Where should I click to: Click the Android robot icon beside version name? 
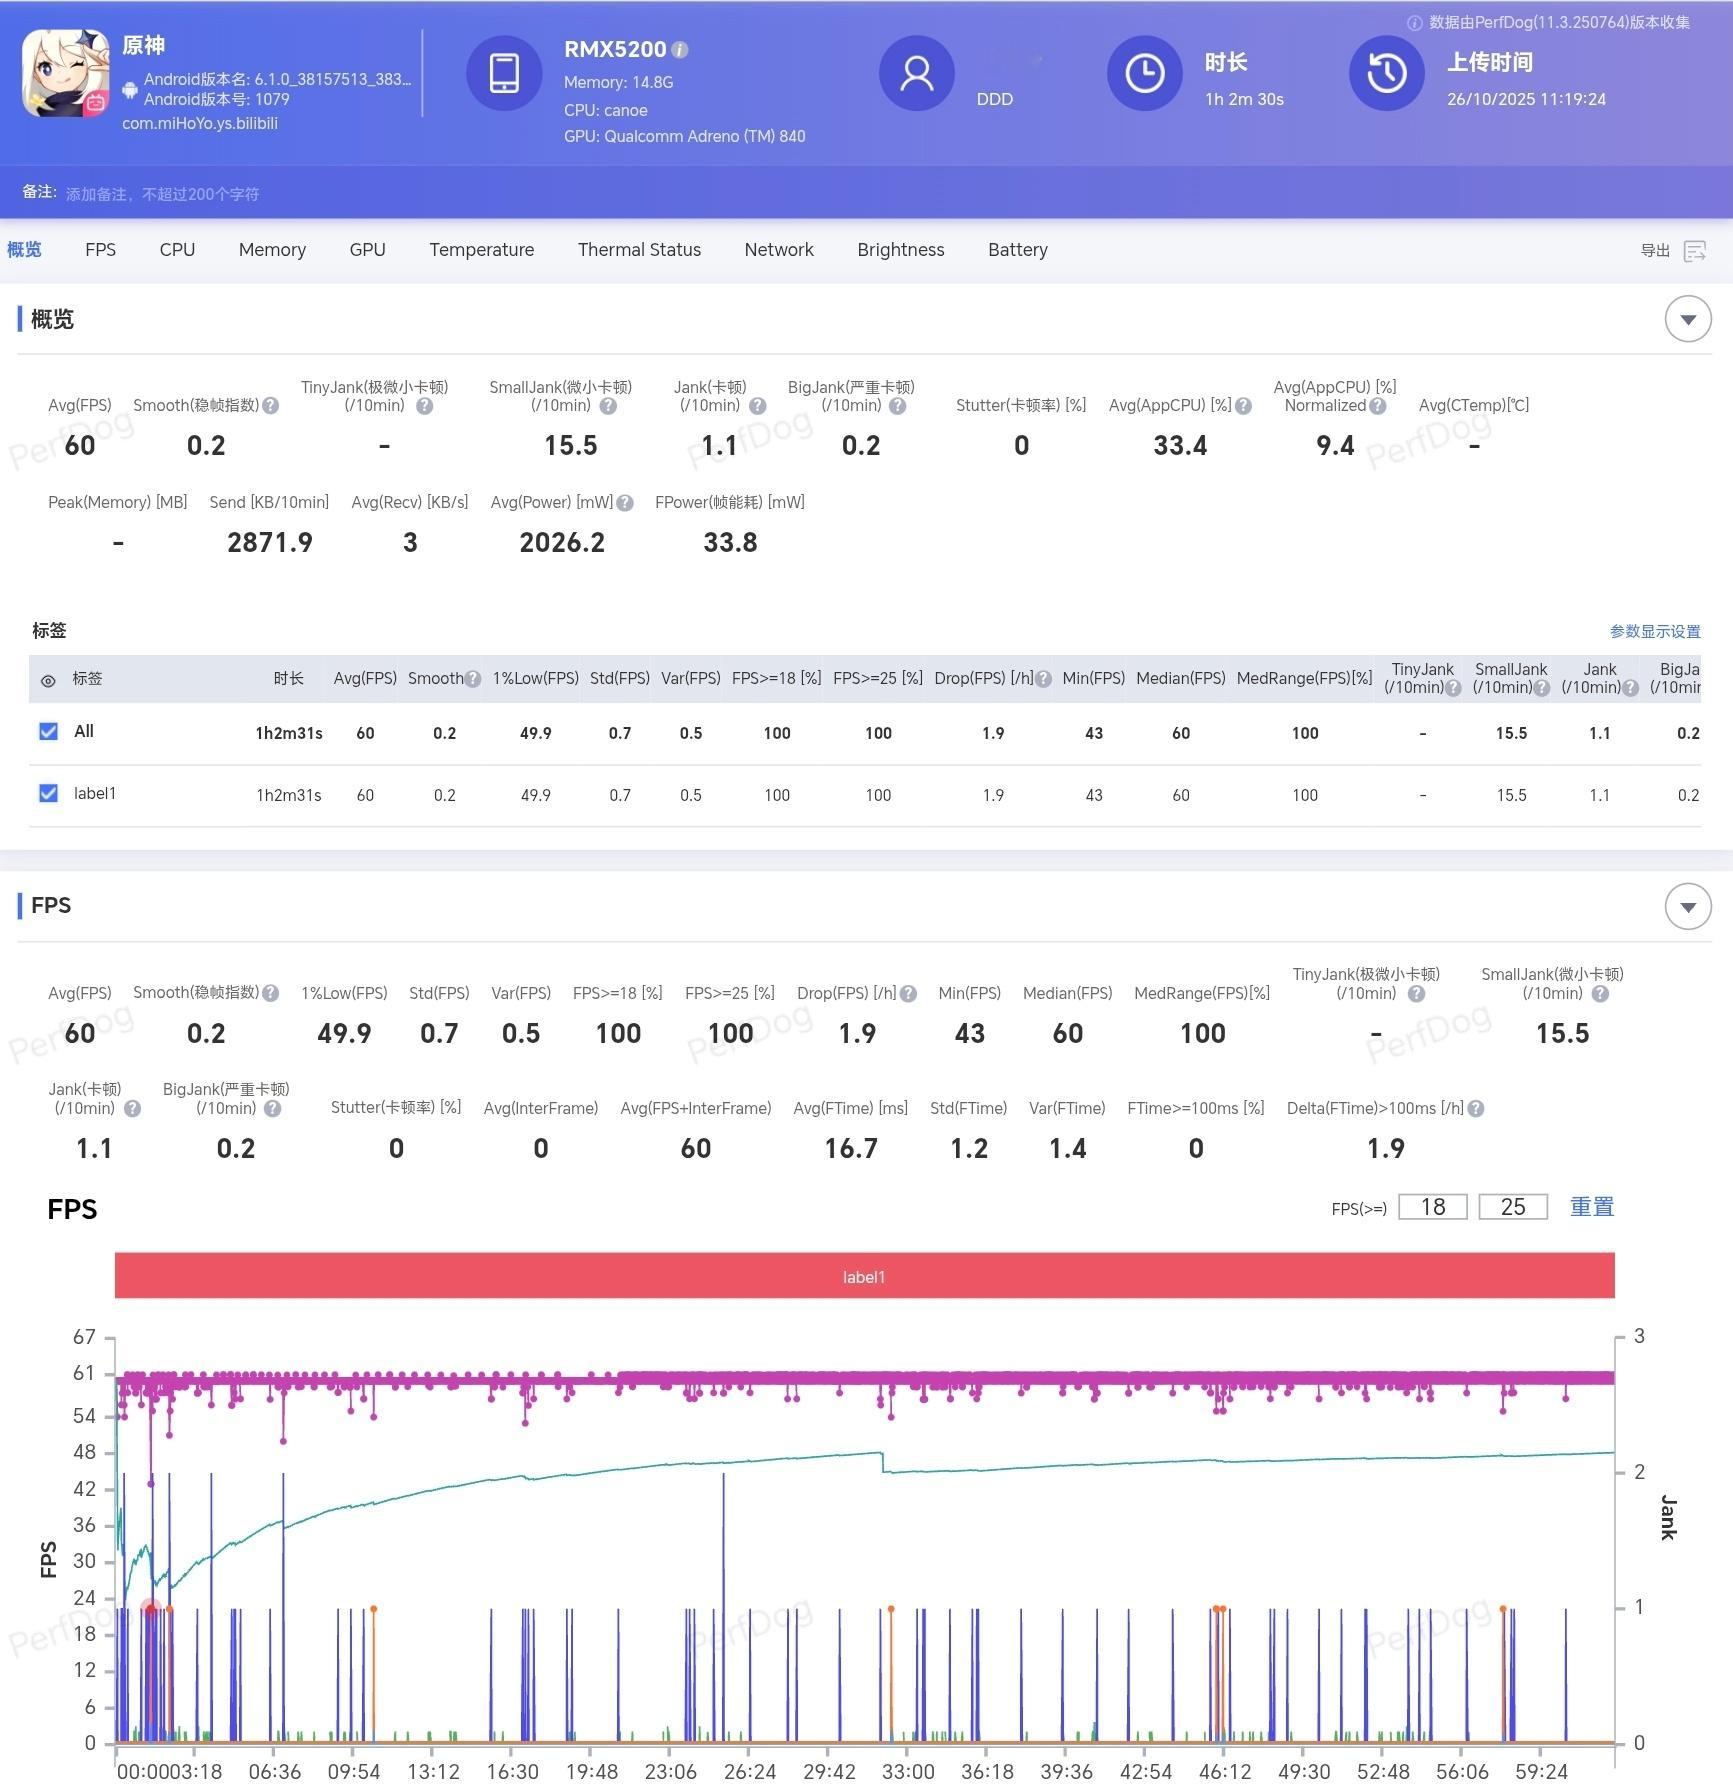(x=130, y=90)
